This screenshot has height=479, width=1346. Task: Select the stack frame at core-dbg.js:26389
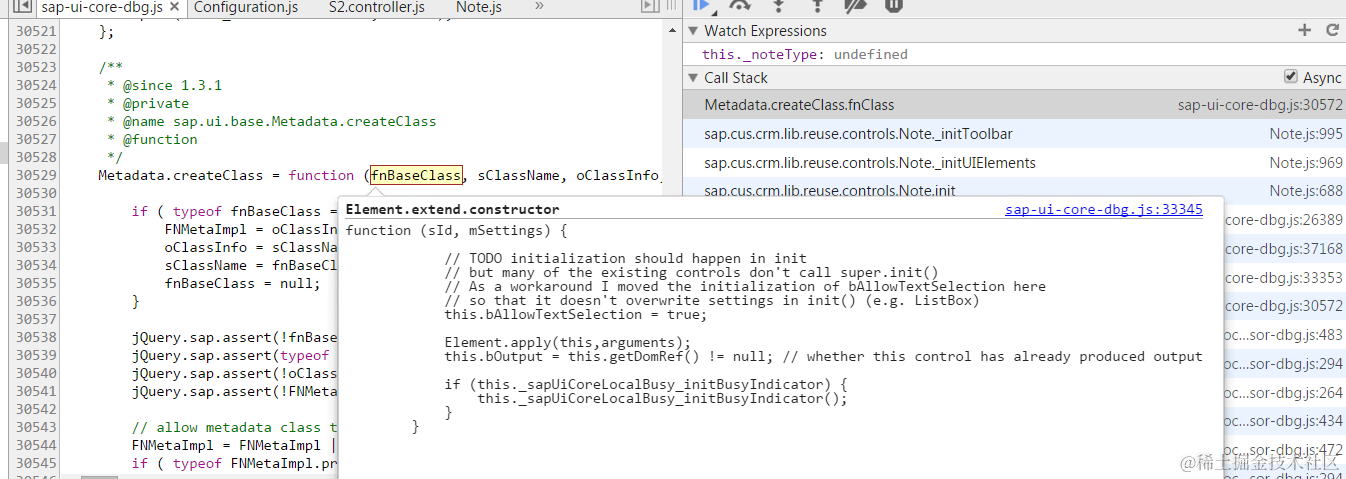pyautogui.click(x=1285, y=220)
